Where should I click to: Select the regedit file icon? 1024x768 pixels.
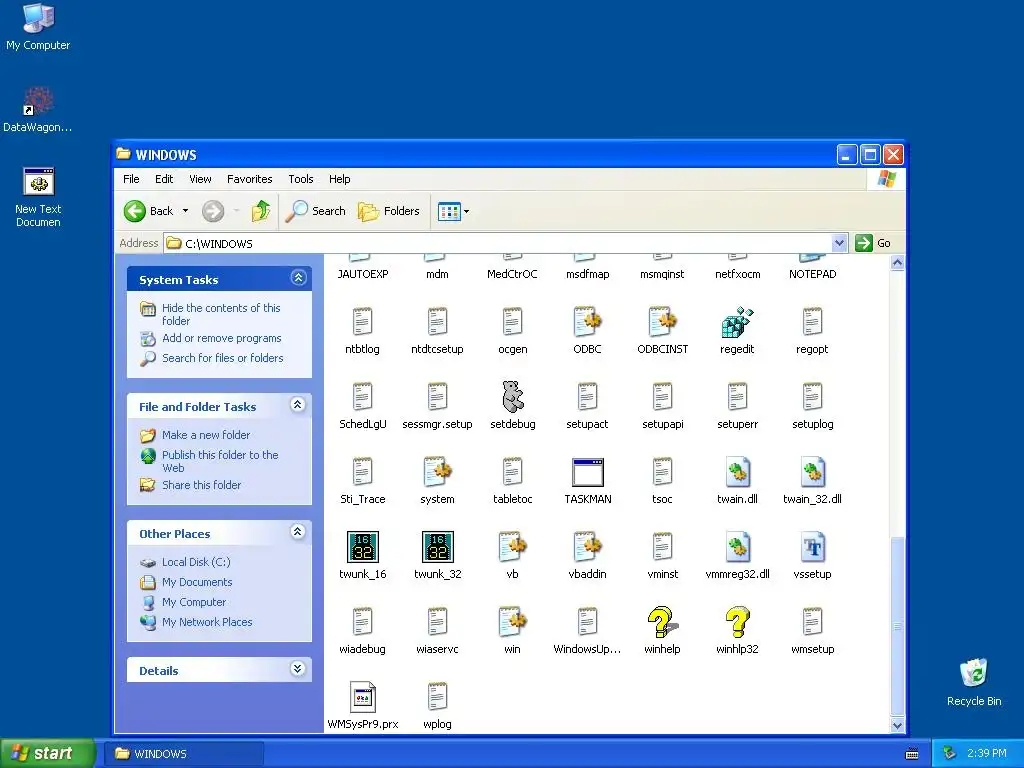pyautogui.click(x=737, y=323)
